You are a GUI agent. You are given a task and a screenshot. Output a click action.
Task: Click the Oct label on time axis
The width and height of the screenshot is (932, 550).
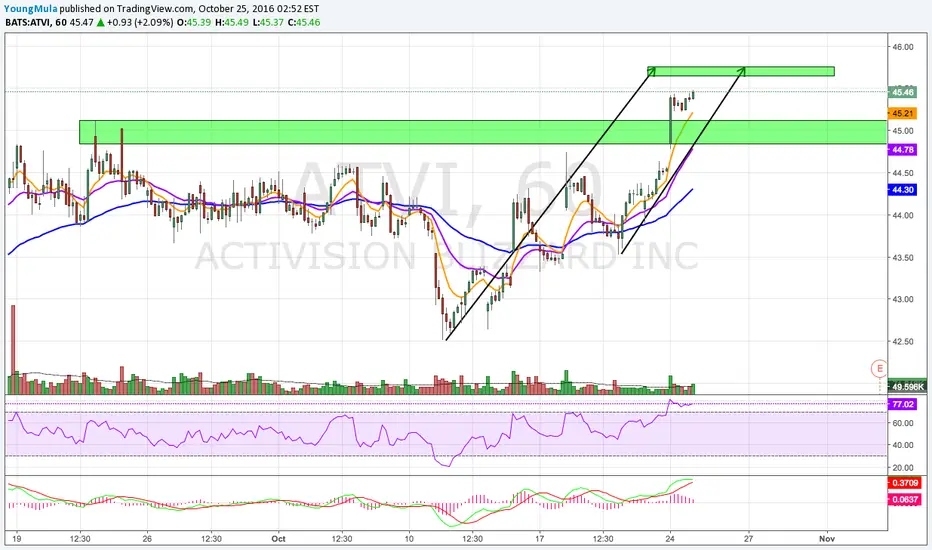click(278, 539)
